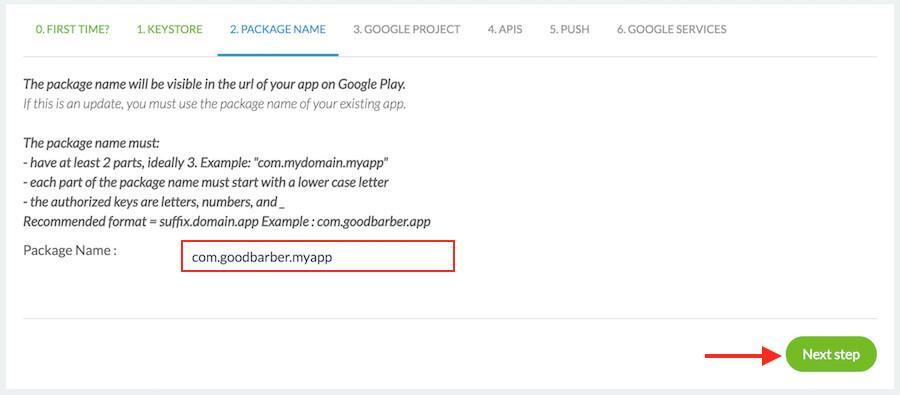Screen dimensions: 900x395
Task: Click the Google Play url visibility sentence
Action: click(x=215, y=84)
